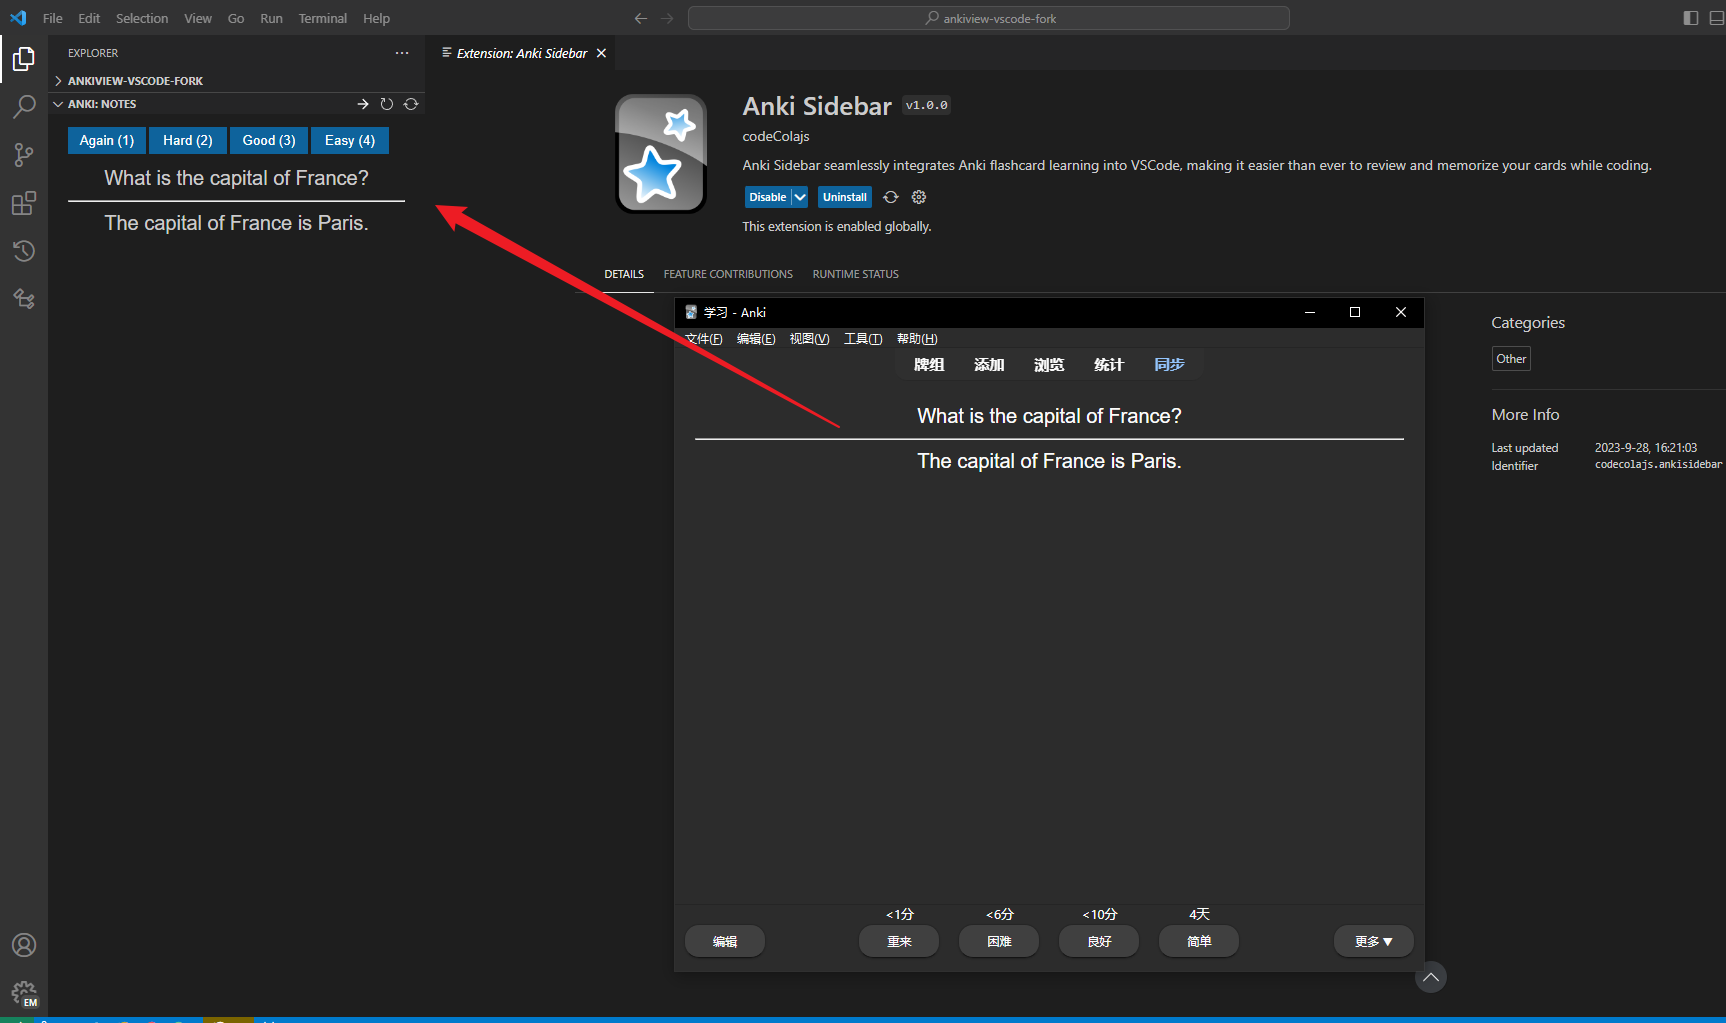Switch to the DETAILS tab

coord(624,274)
